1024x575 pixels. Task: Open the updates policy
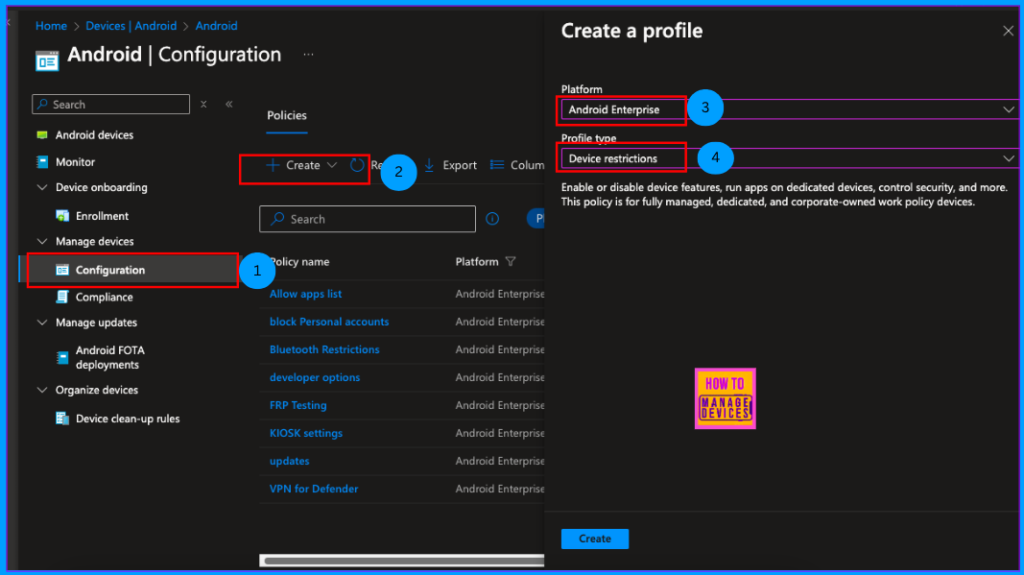[x=289, y=461]
